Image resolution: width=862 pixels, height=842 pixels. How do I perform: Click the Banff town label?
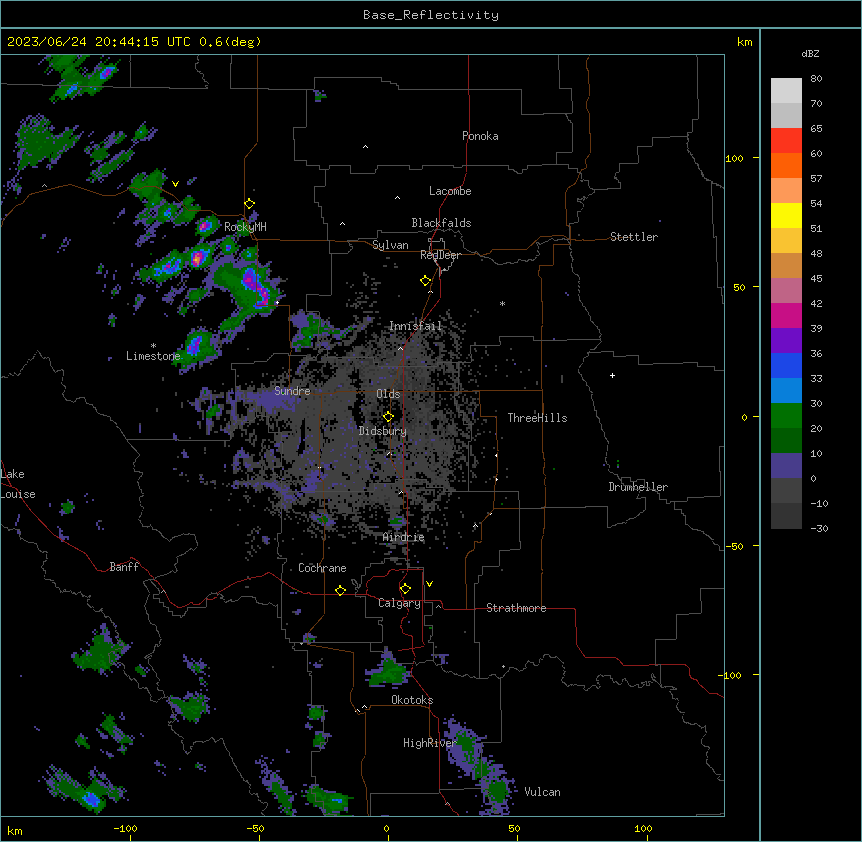click(x=124, y=567)
